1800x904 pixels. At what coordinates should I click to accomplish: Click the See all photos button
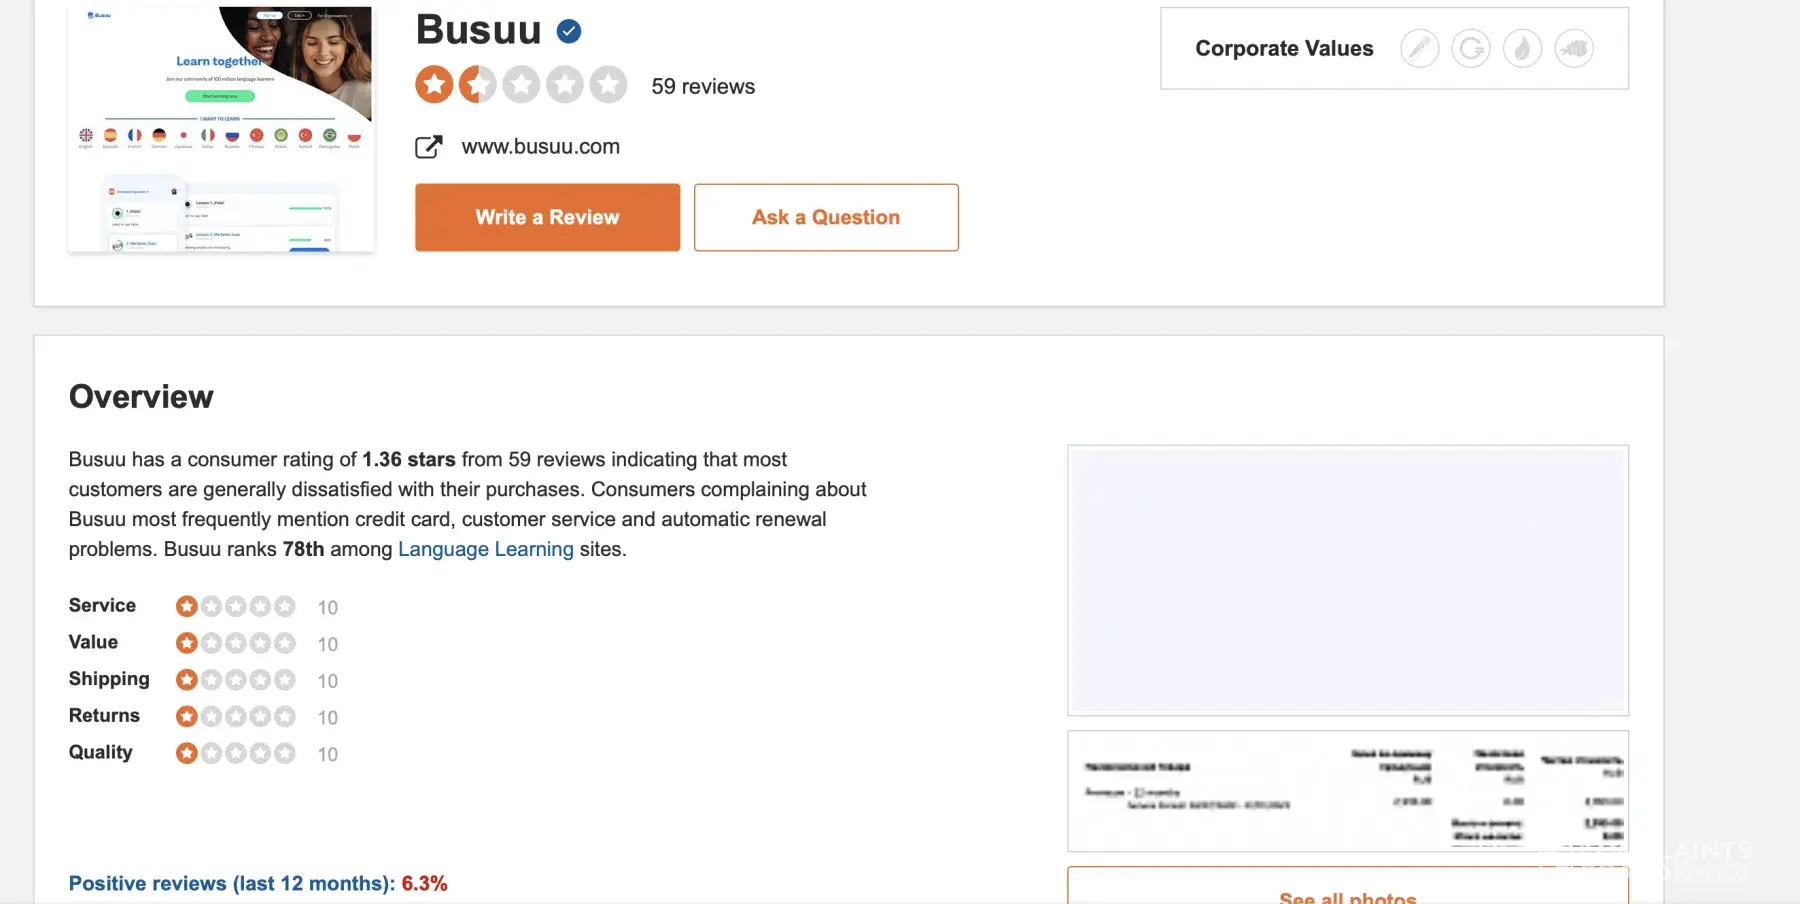(x=1347, y=895)
